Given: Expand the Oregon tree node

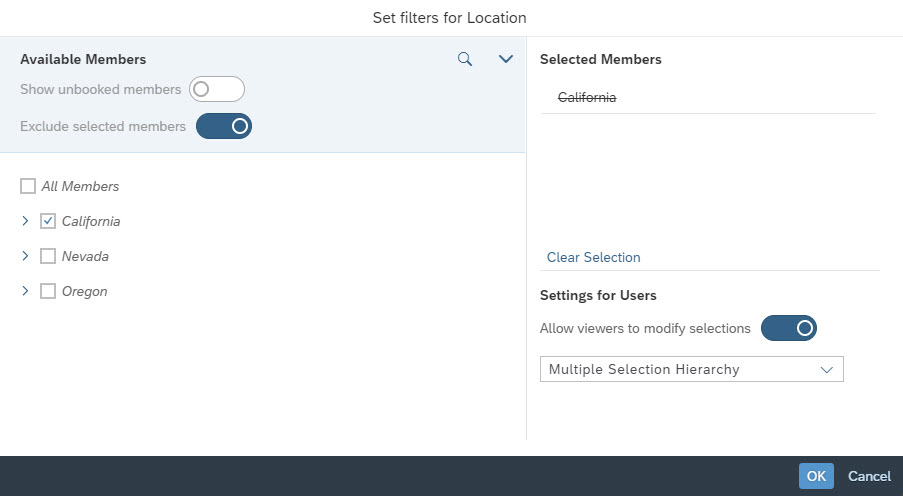Looking at the screenshot, I should (x=25, y=291).
